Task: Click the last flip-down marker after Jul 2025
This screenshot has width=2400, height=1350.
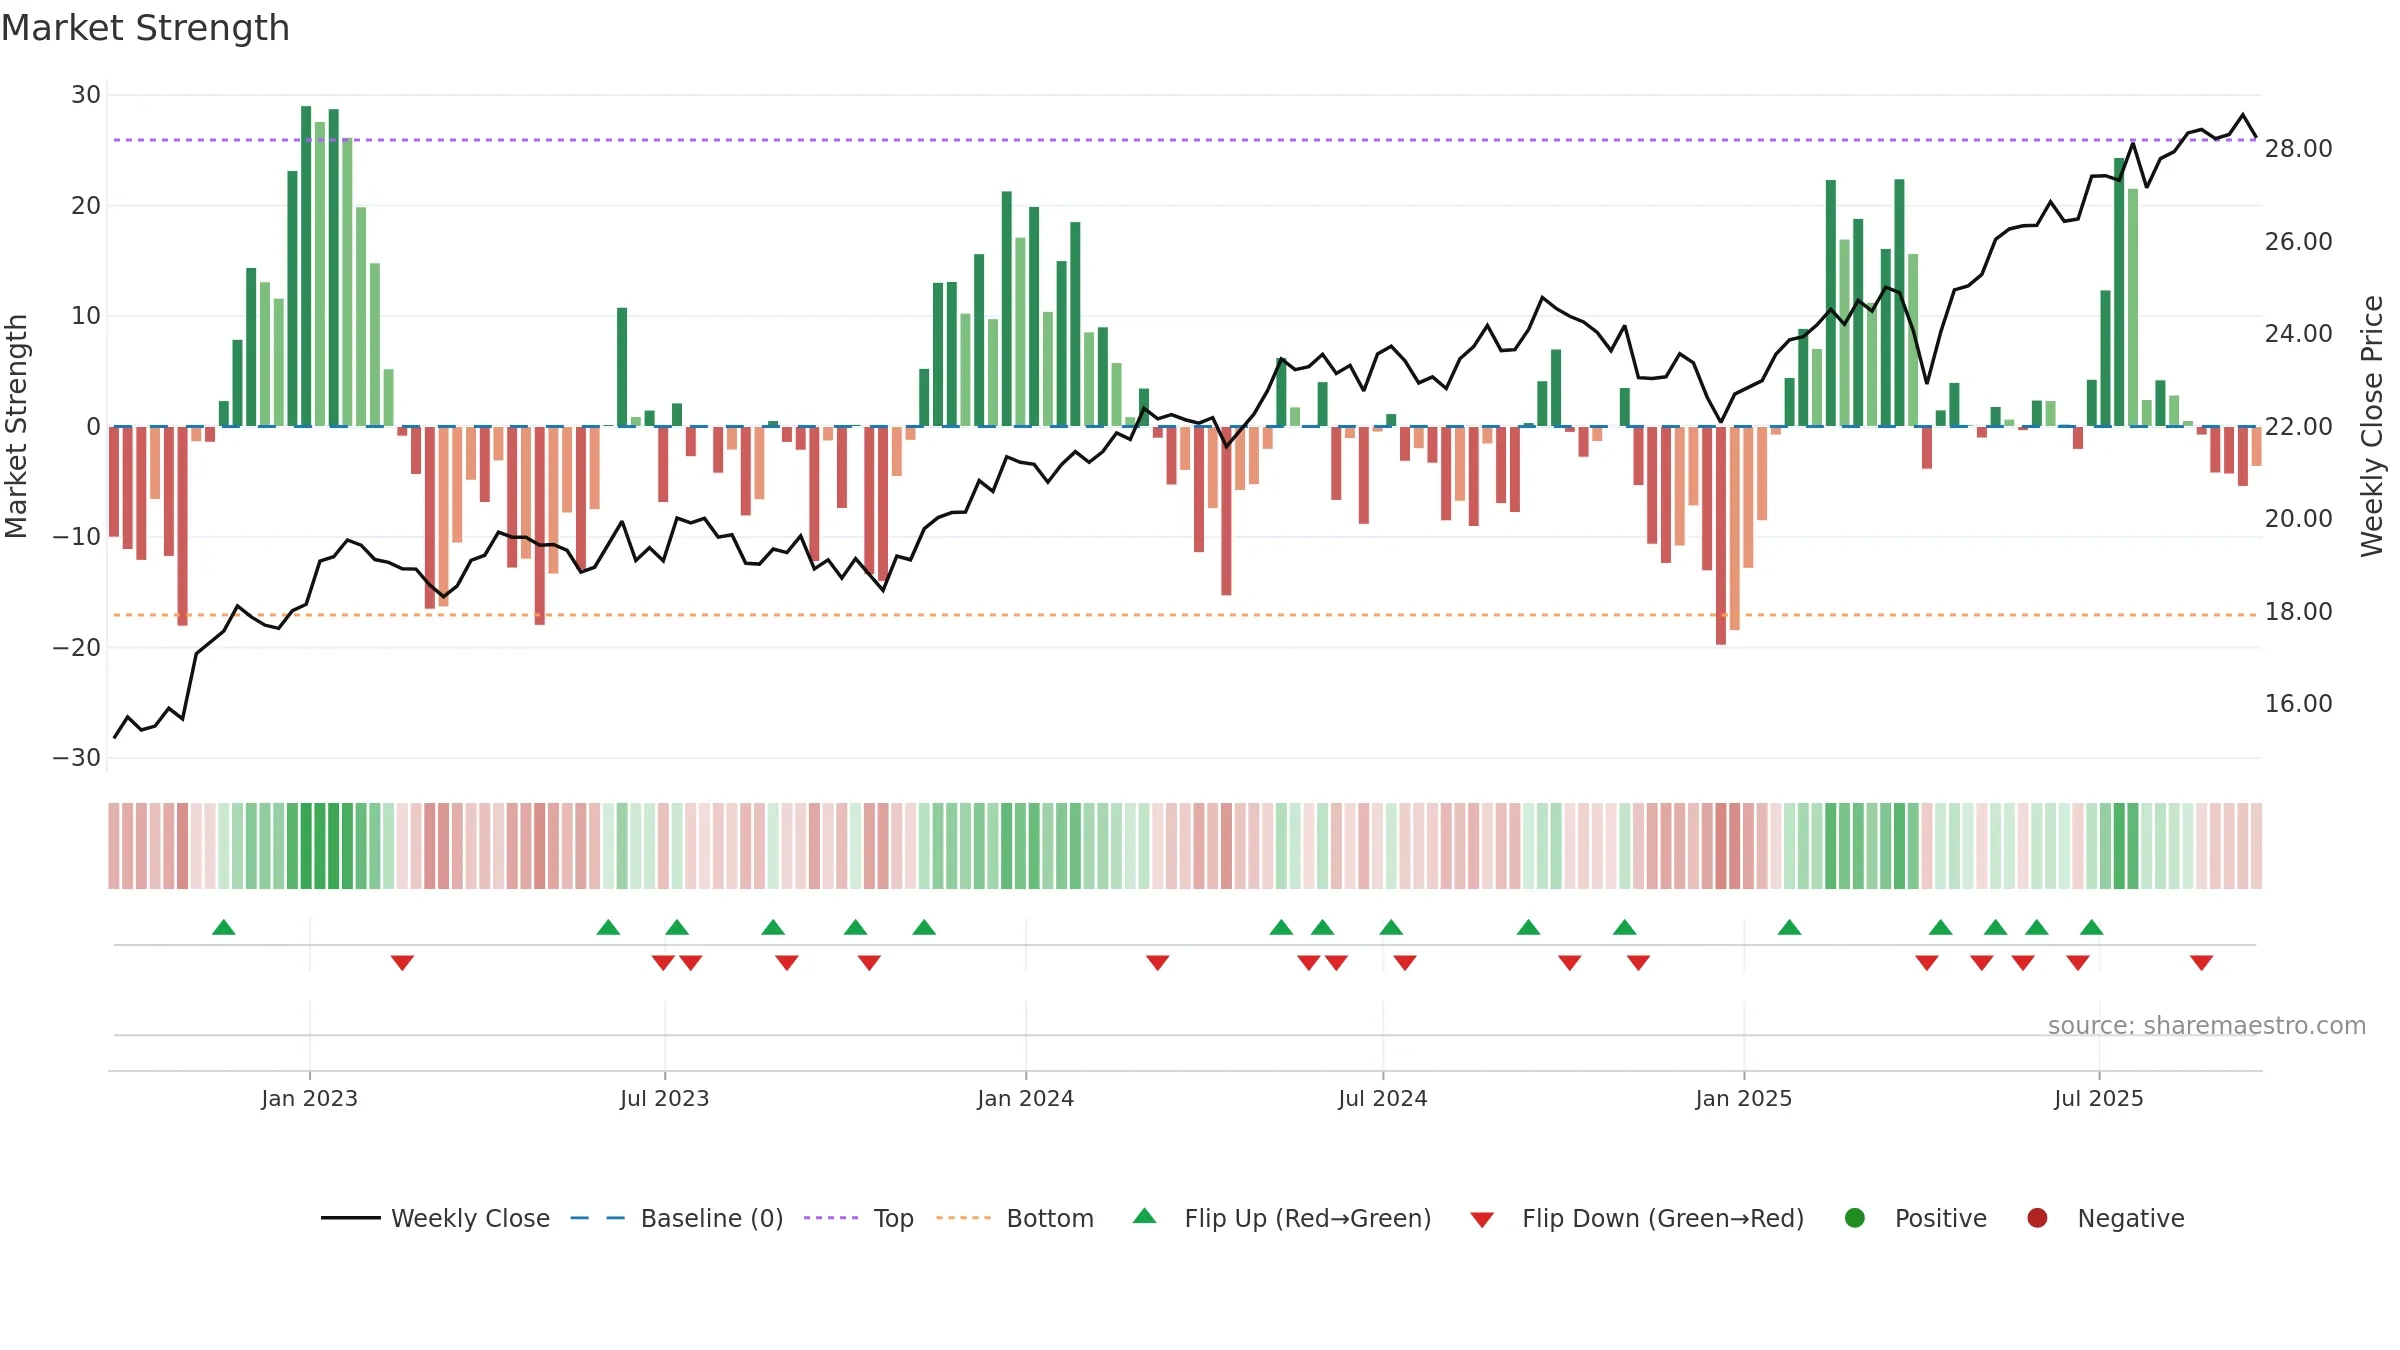Action: coord(2201,963)
